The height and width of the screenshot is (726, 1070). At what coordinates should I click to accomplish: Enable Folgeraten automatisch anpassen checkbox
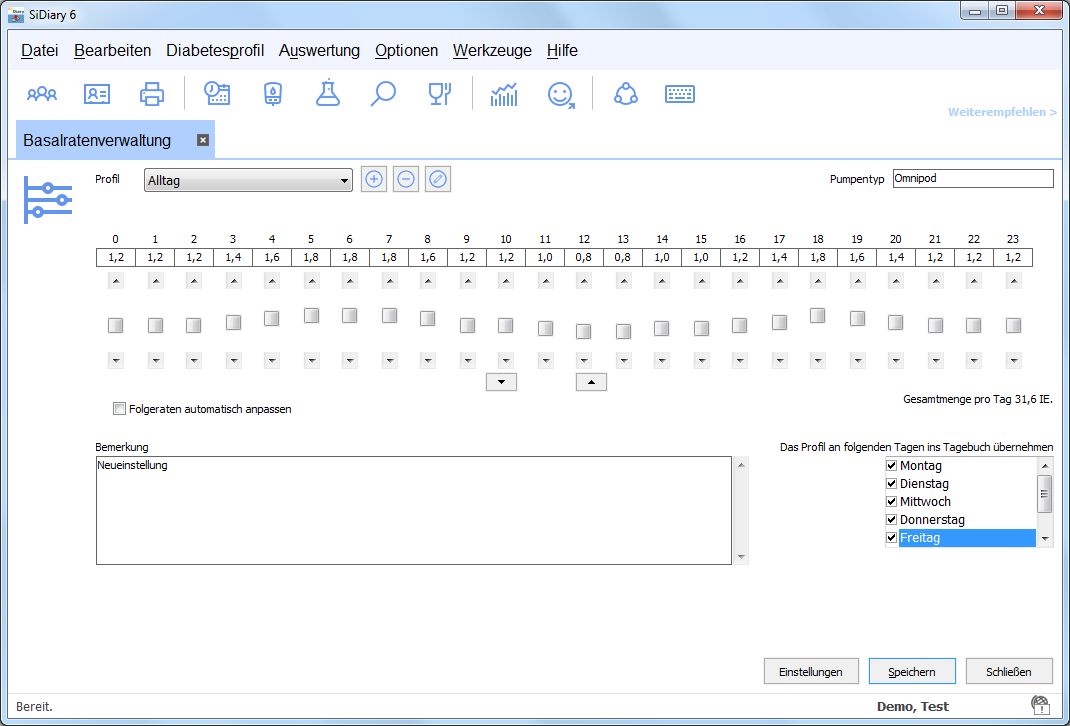(x=120, y=409)
